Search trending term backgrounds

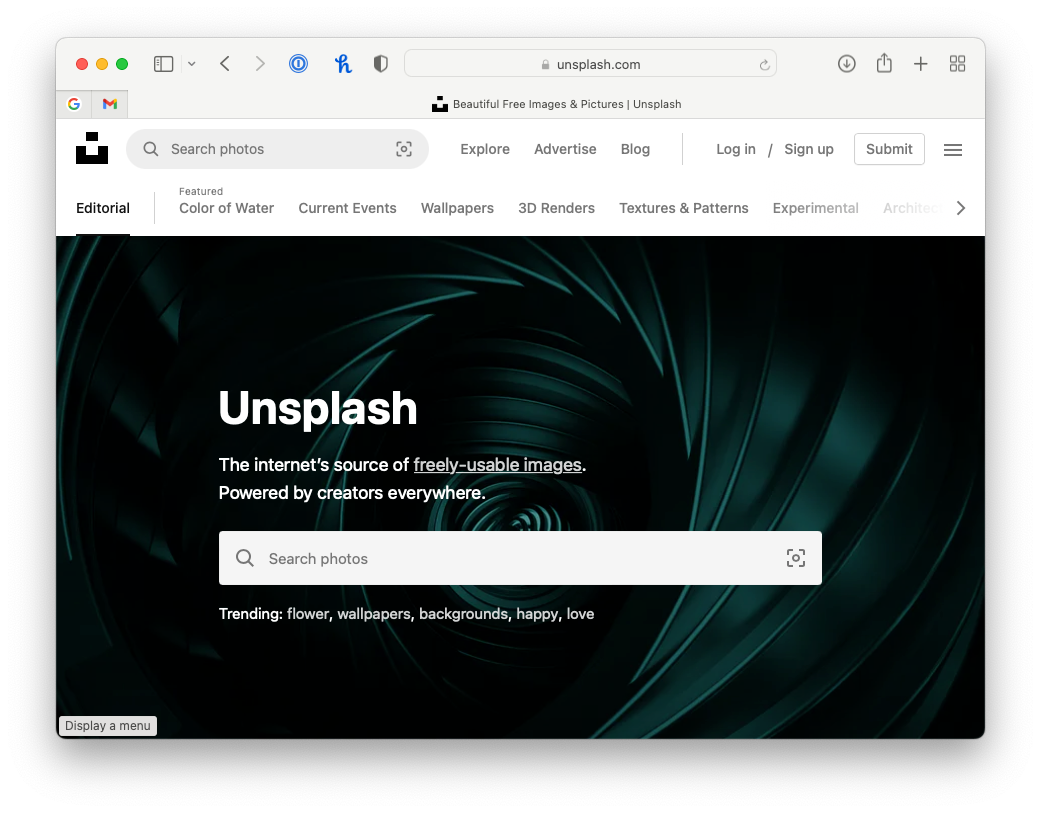(463, 614)
